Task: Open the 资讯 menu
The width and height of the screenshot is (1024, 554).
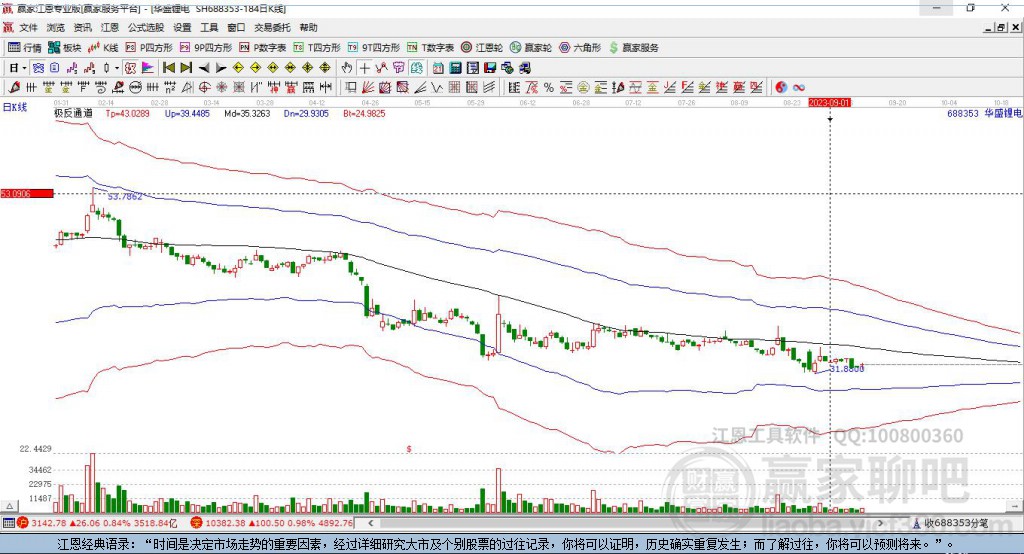Action: pos(82,27)
